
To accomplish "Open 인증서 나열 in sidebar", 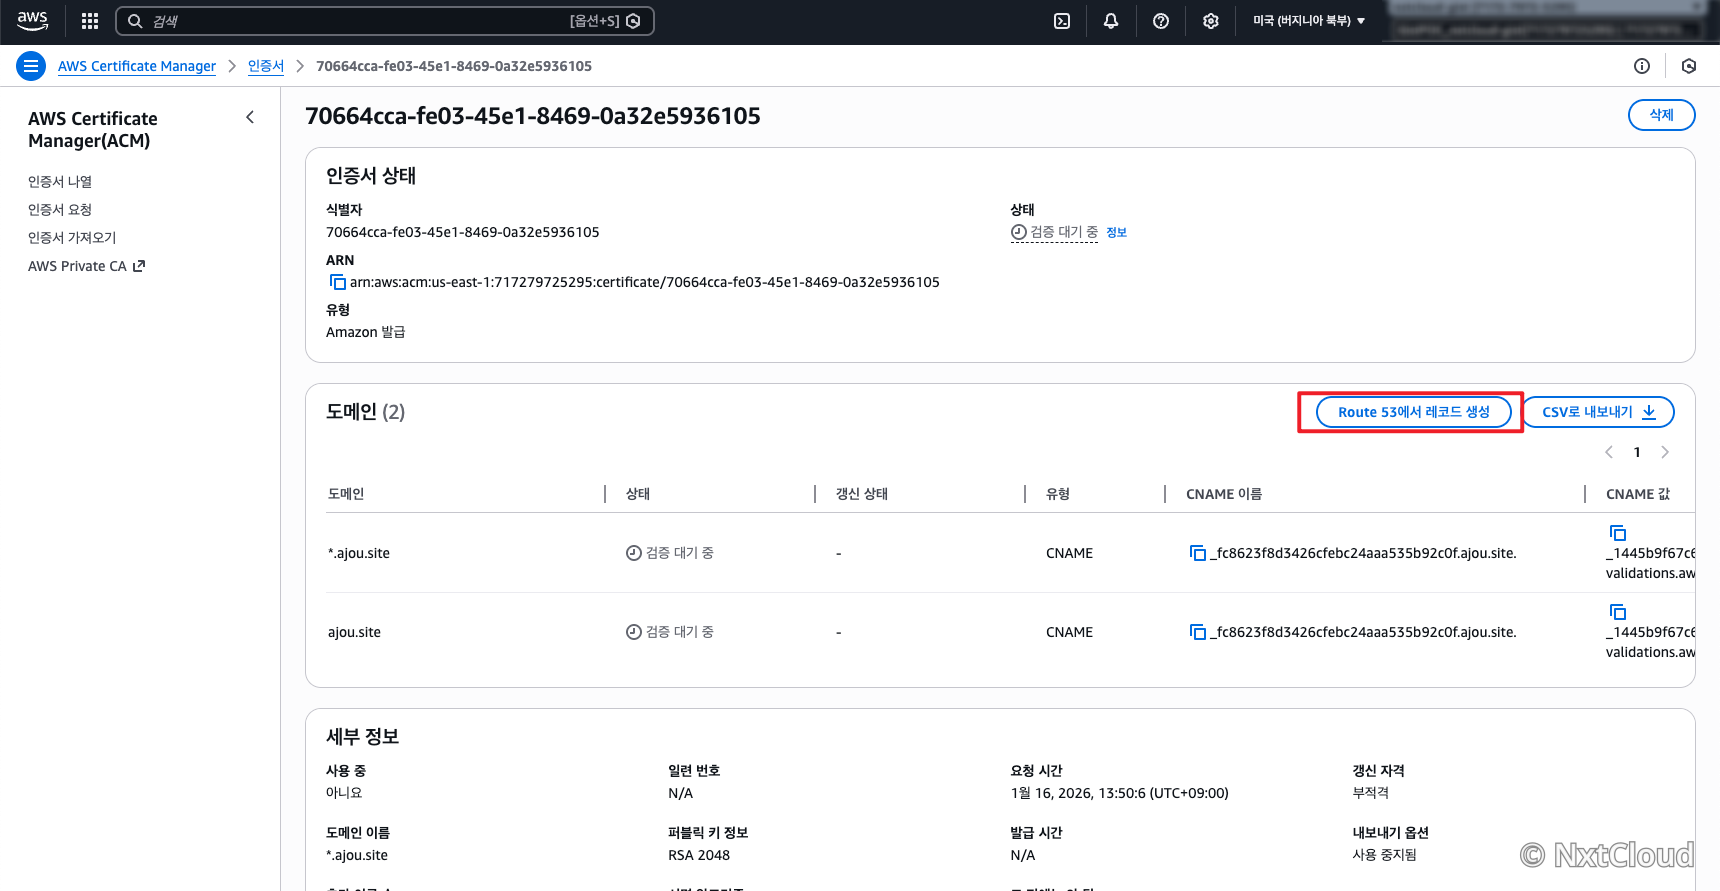I will (x=60, y=181).
